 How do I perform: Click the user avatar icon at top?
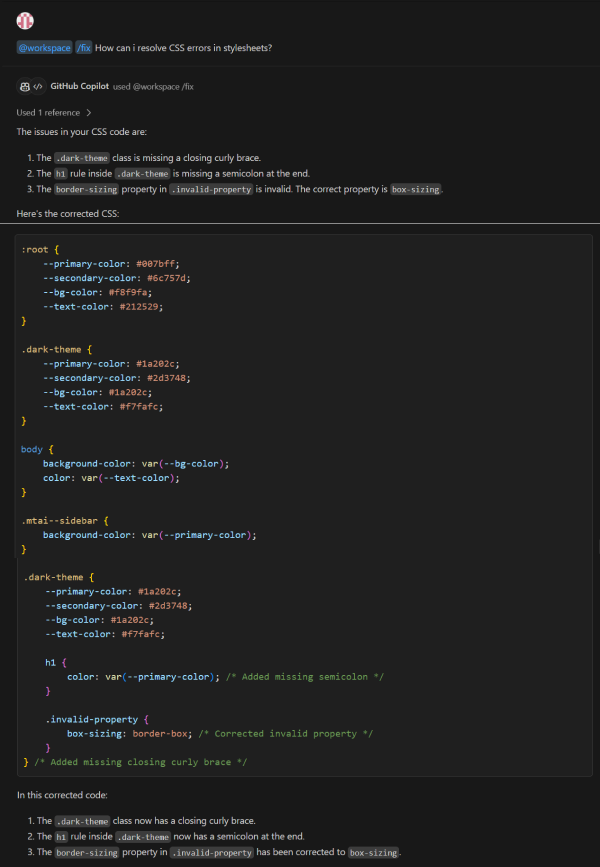click(25, 21)
